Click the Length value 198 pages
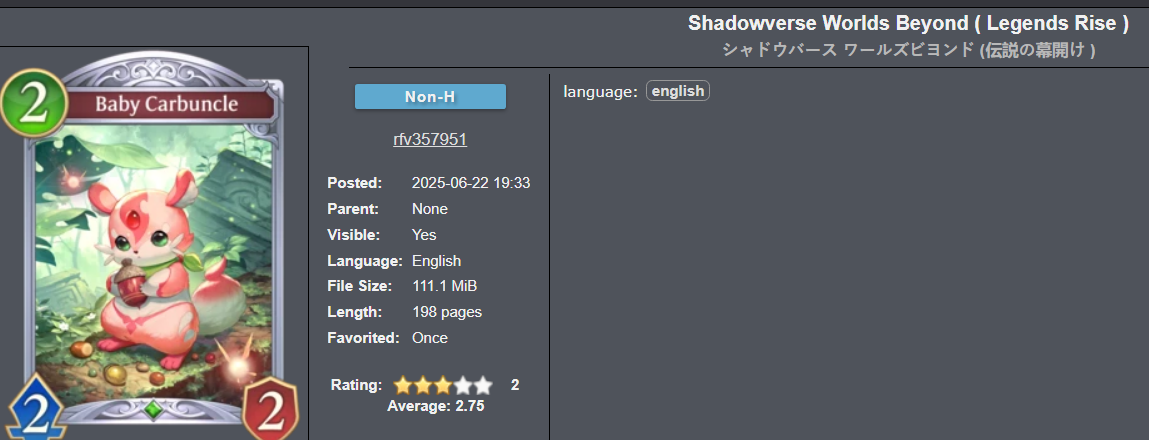The height and width of the screenshot is (440, 1149). pyautogui.click(x=447, y=312)
